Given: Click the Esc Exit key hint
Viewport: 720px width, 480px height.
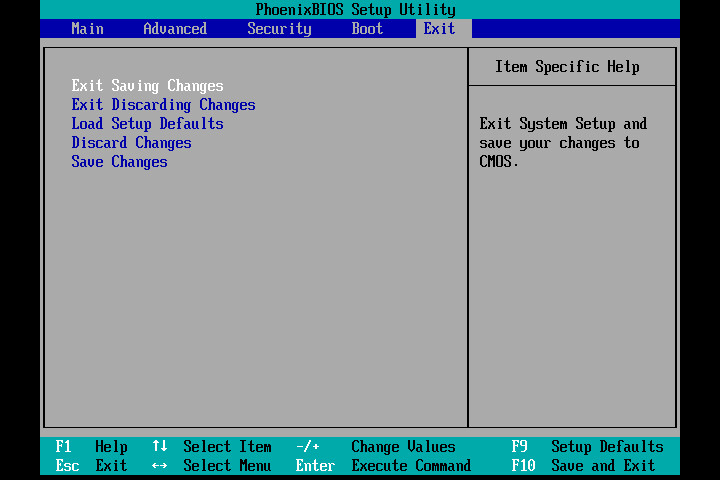Looking at the screenshot, I should pos(91,465).
